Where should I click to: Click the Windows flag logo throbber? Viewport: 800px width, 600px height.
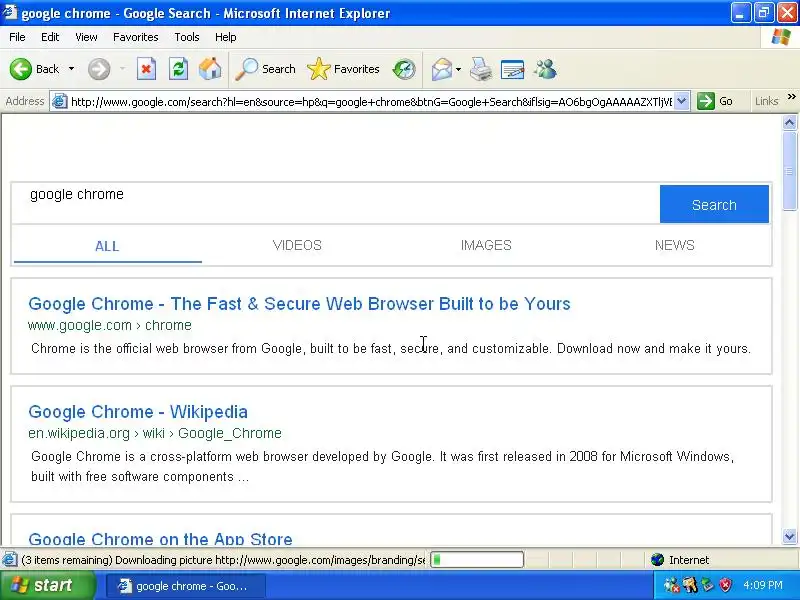tap(781, 37)
